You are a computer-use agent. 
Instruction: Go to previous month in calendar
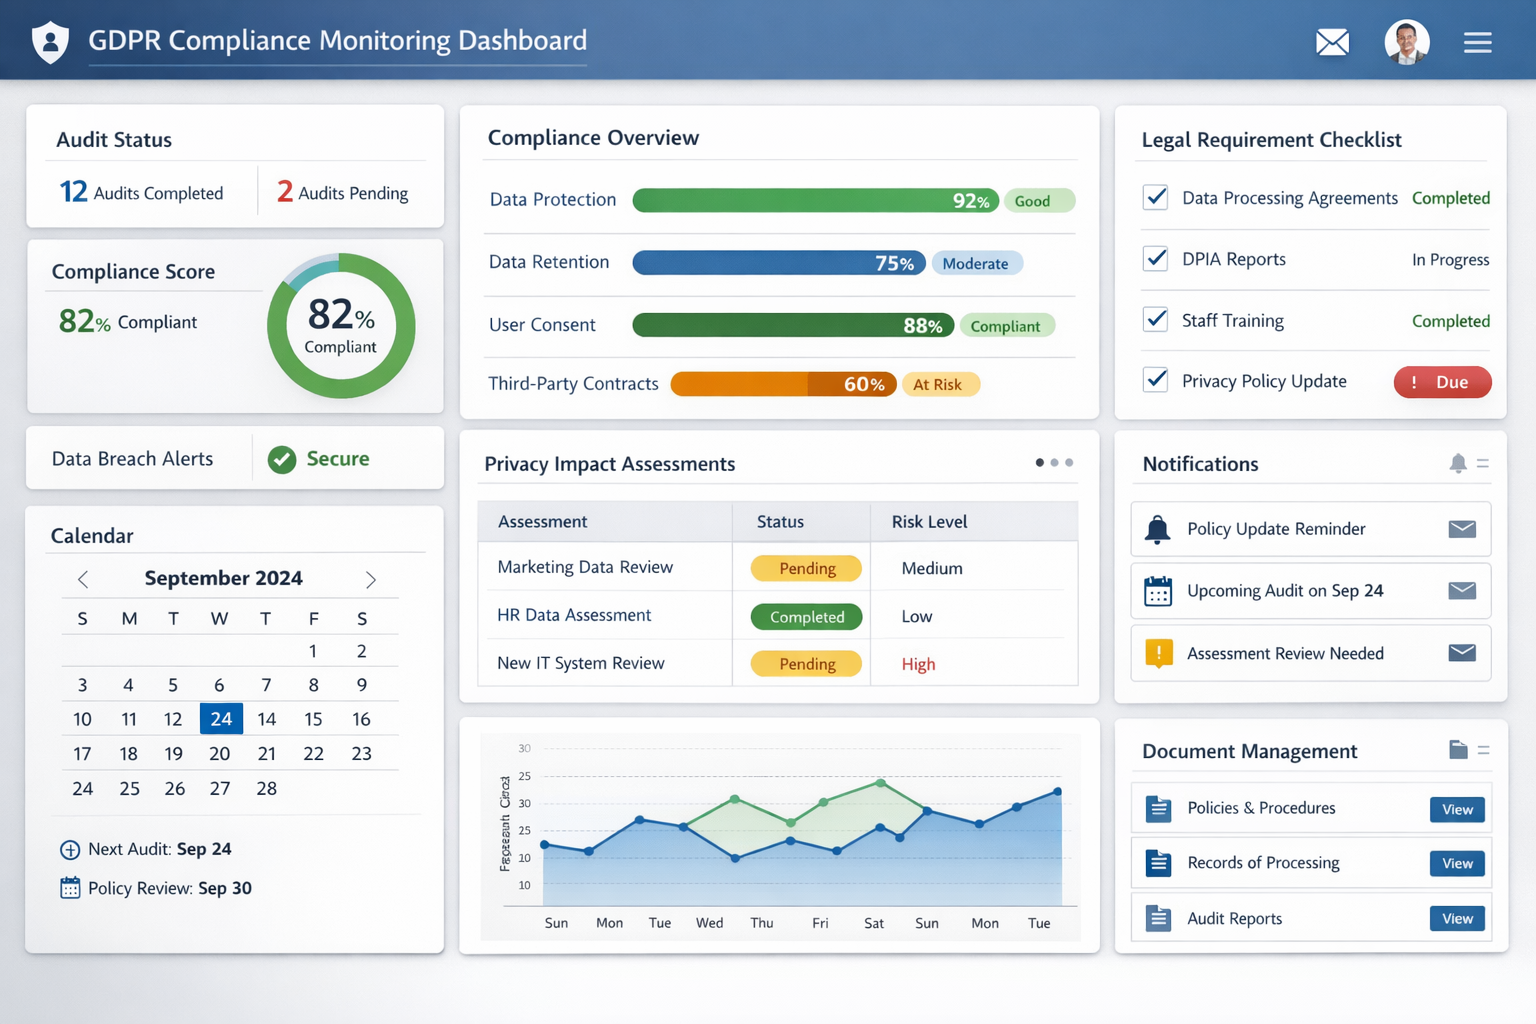tap(82, 578)
